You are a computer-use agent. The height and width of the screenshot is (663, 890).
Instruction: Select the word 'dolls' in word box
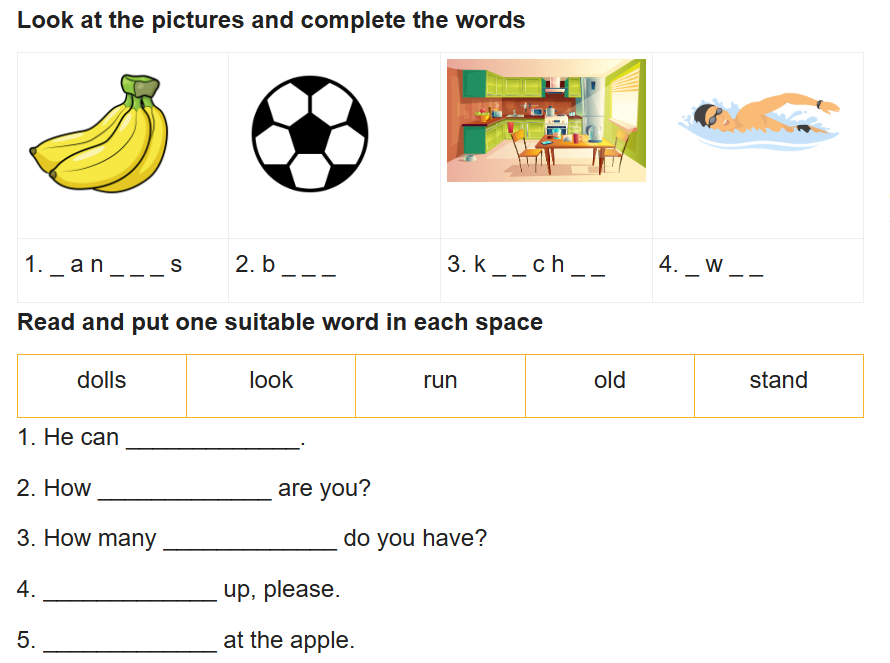(x=102, y=380)
